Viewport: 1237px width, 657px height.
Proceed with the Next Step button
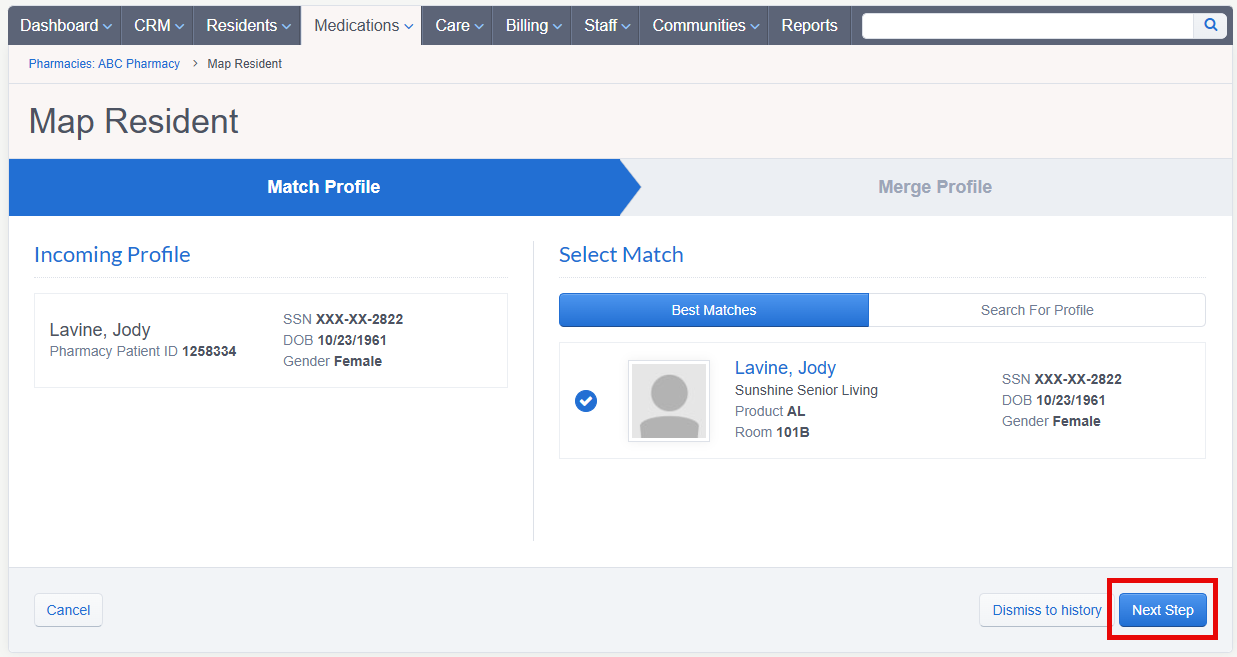(1163, 610)
